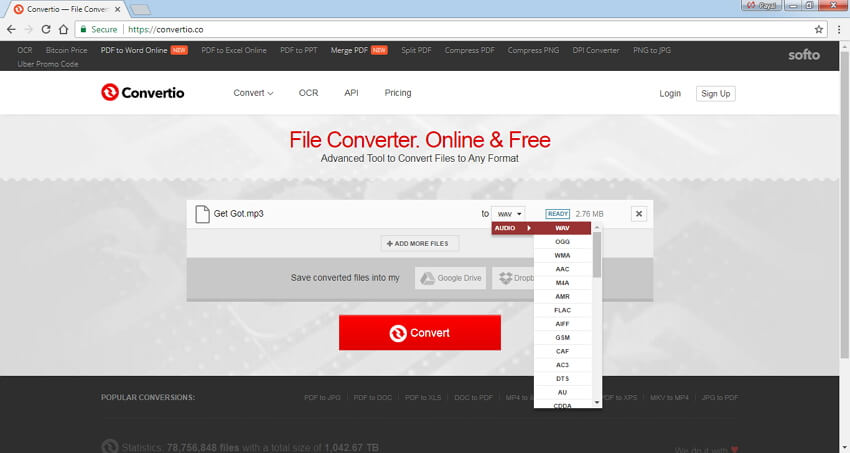850x453 pixels.
Task: Open the OCR page in header nav
Action: click(308, 93)
